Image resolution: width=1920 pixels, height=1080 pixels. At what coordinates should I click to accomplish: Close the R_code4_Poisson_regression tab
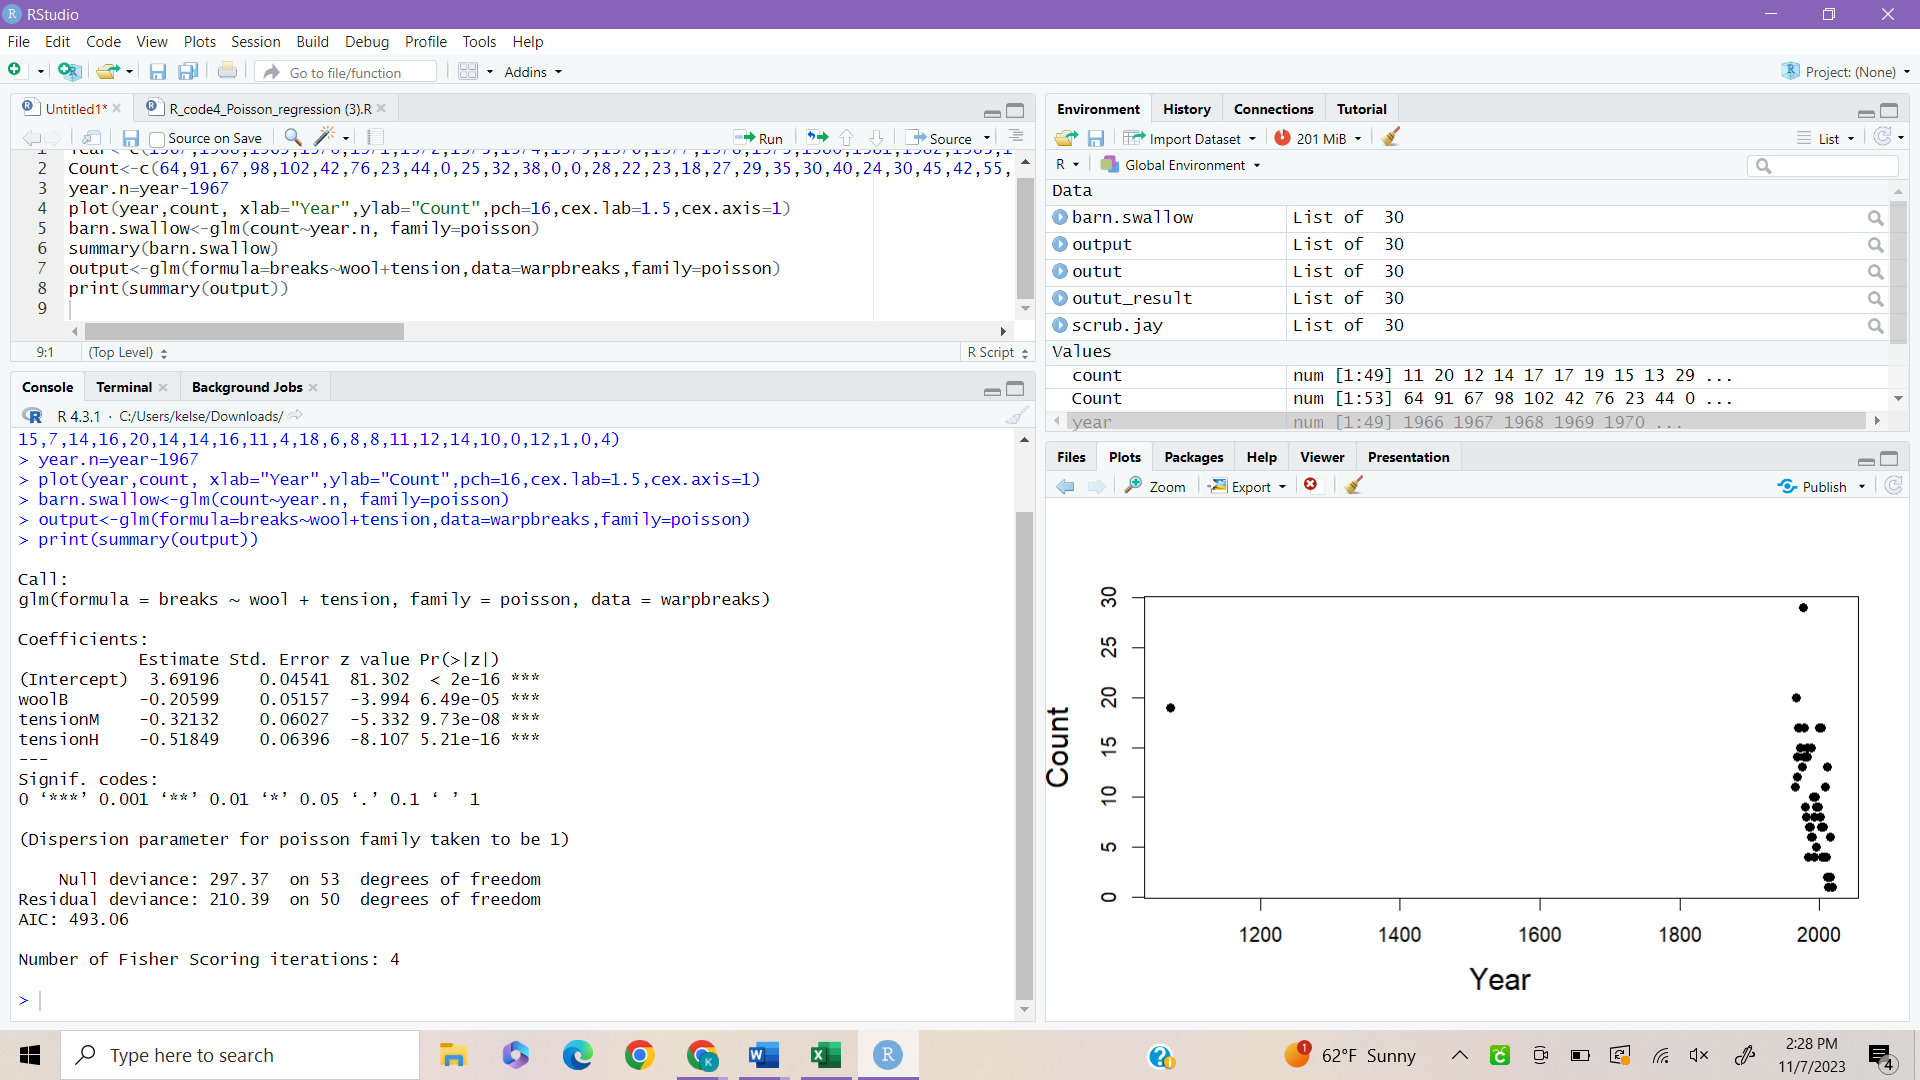point(381,108)
